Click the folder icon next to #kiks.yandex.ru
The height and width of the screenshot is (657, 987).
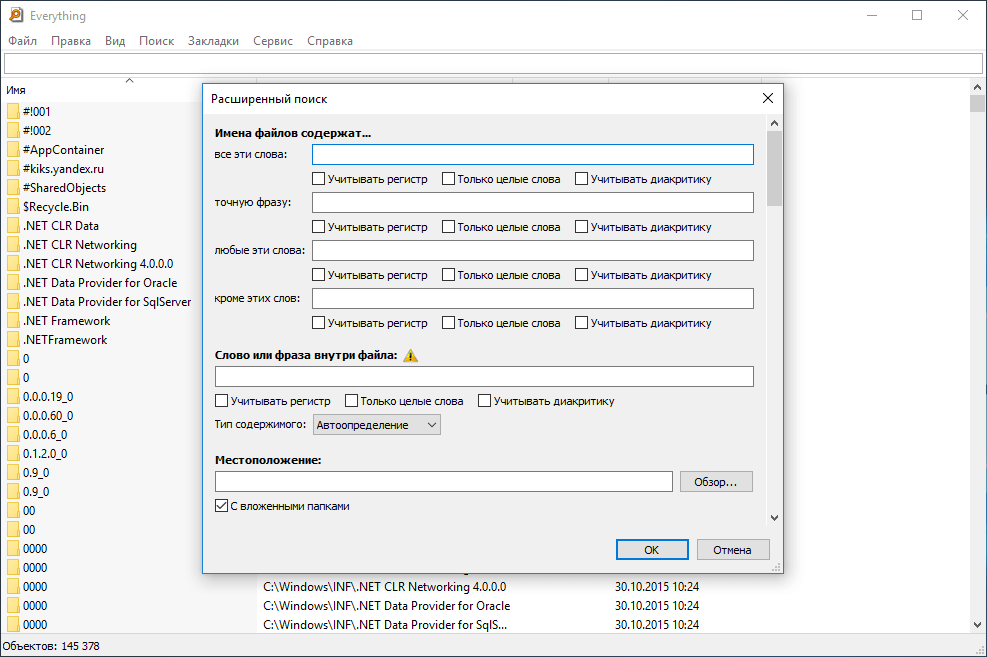click(14, 169)
